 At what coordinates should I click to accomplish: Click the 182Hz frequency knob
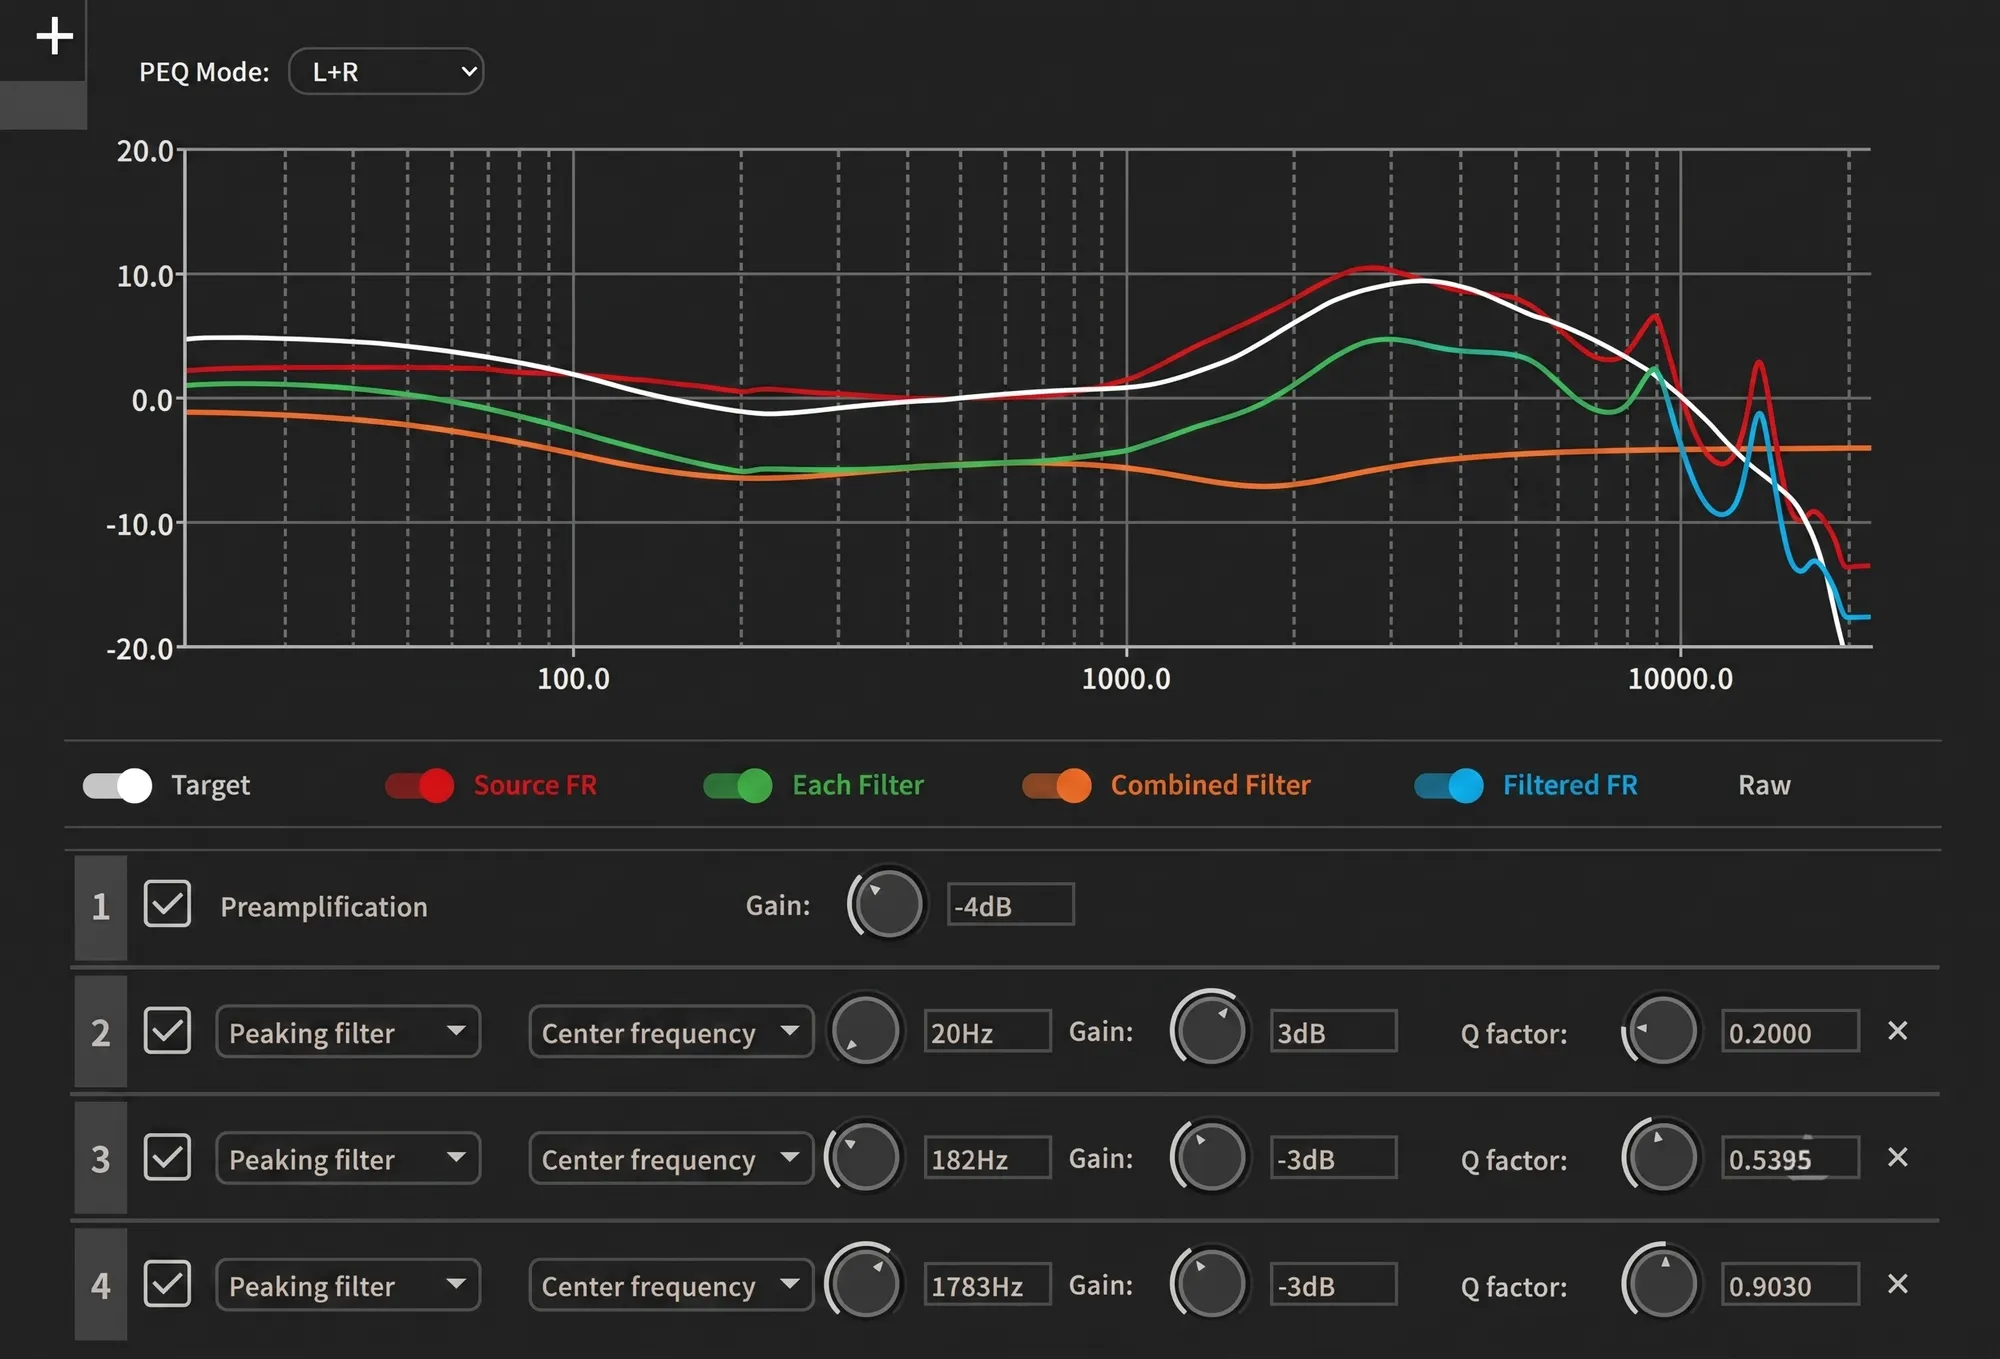coord(865,1158)
